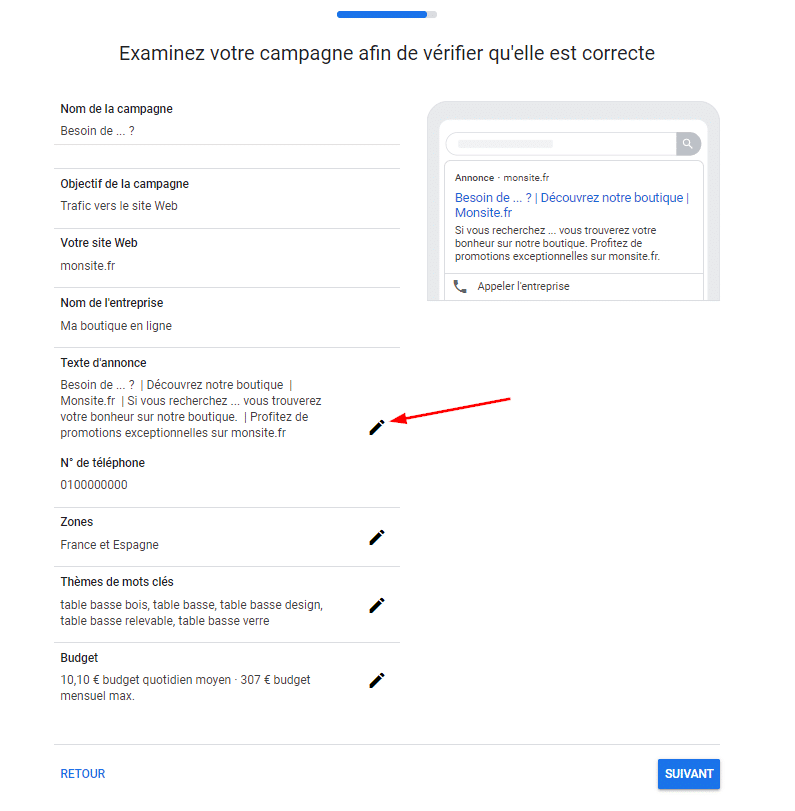Edit the keyword themes with pencil icon
Viewport: 795px width, 811px height.
[x=376, y=605]
